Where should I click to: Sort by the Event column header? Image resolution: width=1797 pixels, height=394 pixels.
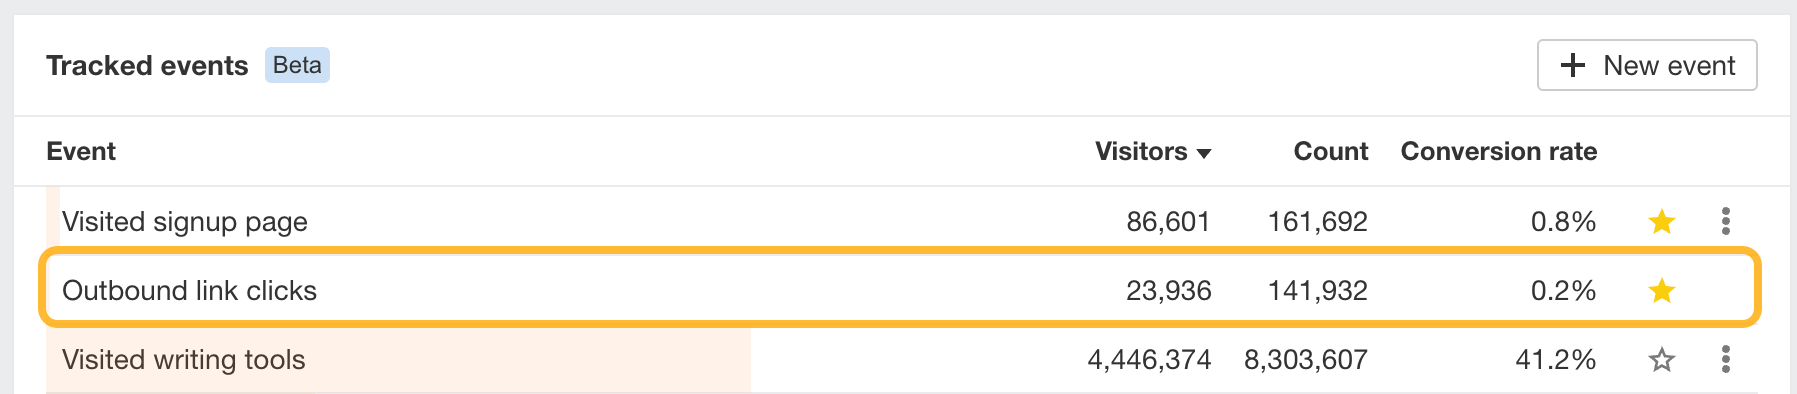(x=81, y=151)
